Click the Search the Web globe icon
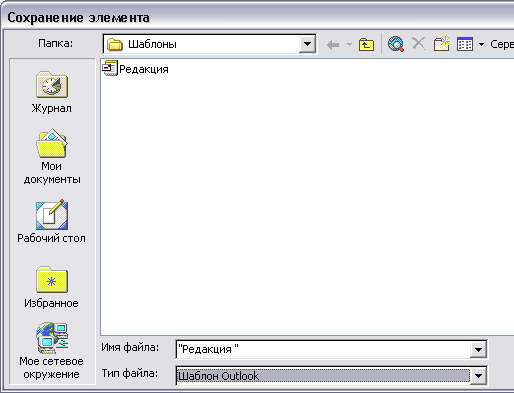This screenshot has height=393, width=514. pyautogui.click(x=396, y=44)
